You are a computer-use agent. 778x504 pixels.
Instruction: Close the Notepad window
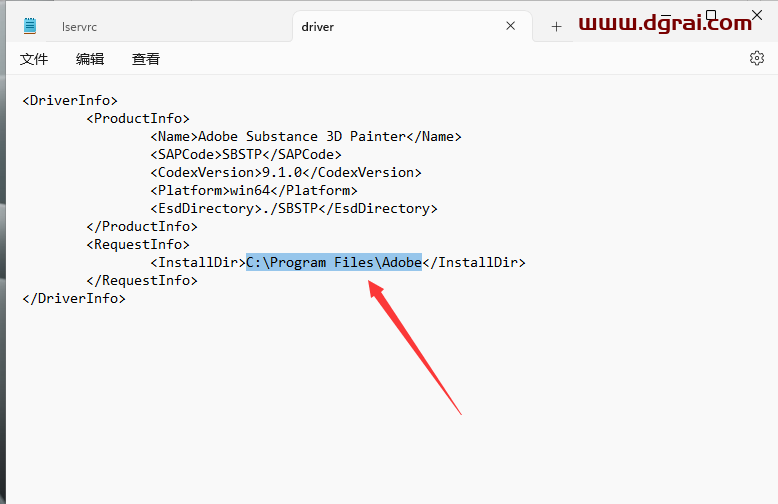757,15
